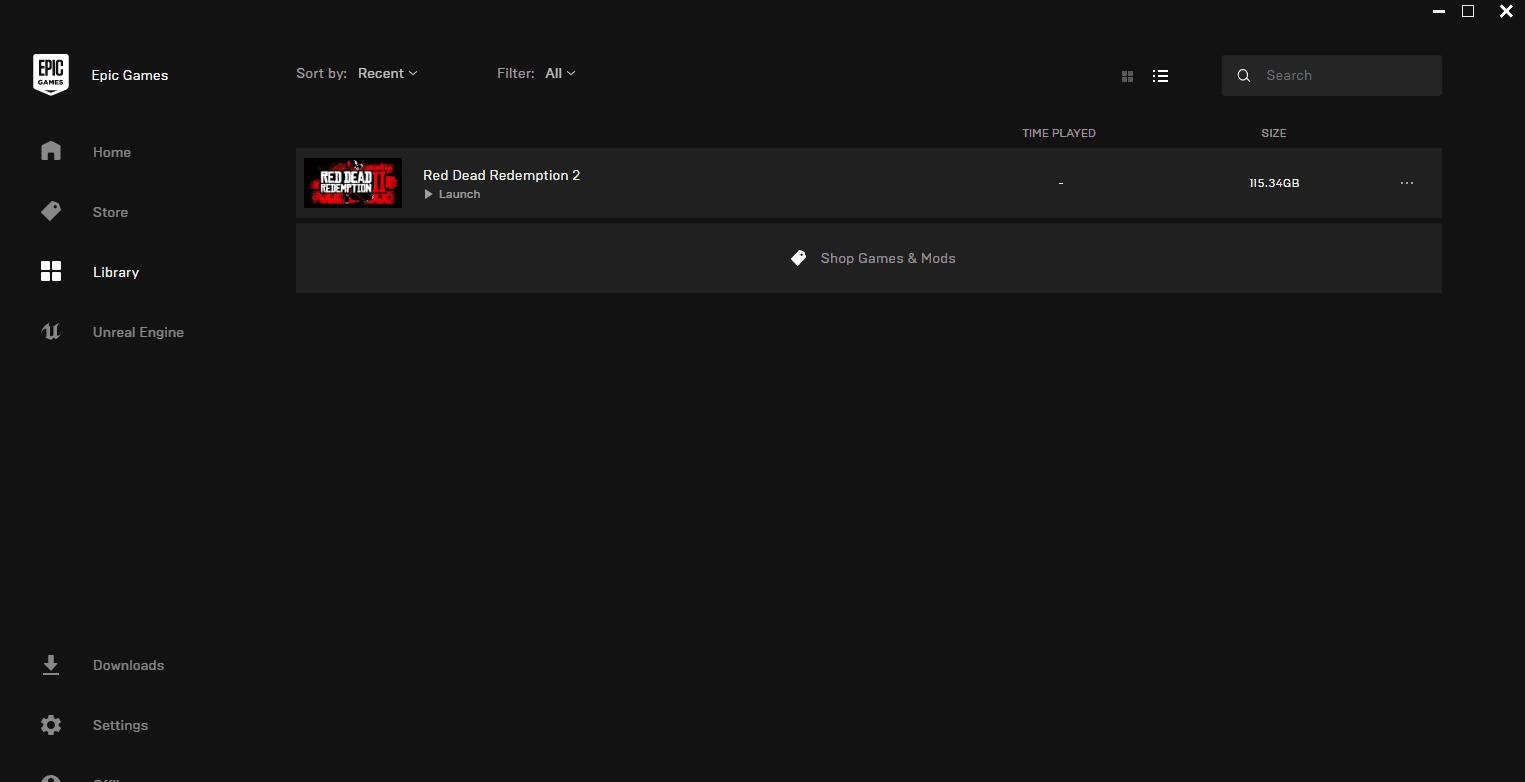This screenshot has width=1525, height=782.
Task: Click the magnifier search icon
Action: [1244, 76]
